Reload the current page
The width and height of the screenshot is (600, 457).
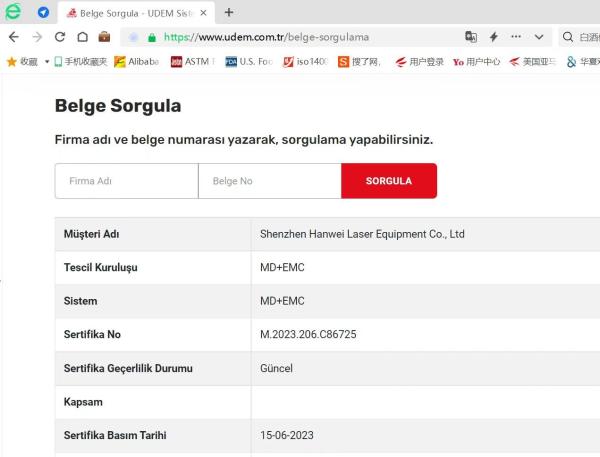[x=60, y=37]
